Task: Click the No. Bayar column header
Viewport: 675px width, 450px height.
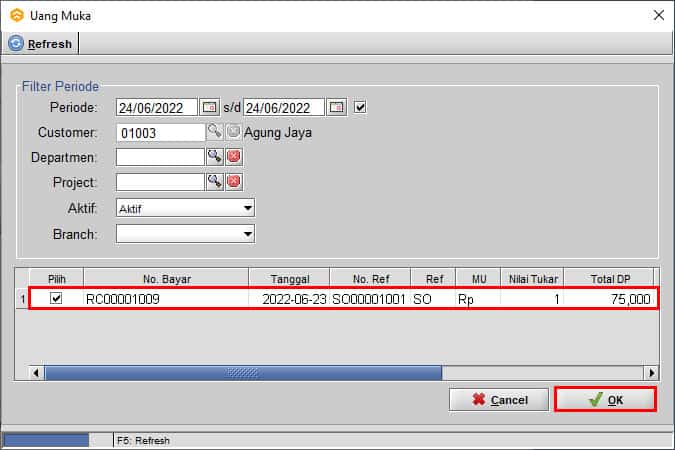Action: click(x=164, y=278)
